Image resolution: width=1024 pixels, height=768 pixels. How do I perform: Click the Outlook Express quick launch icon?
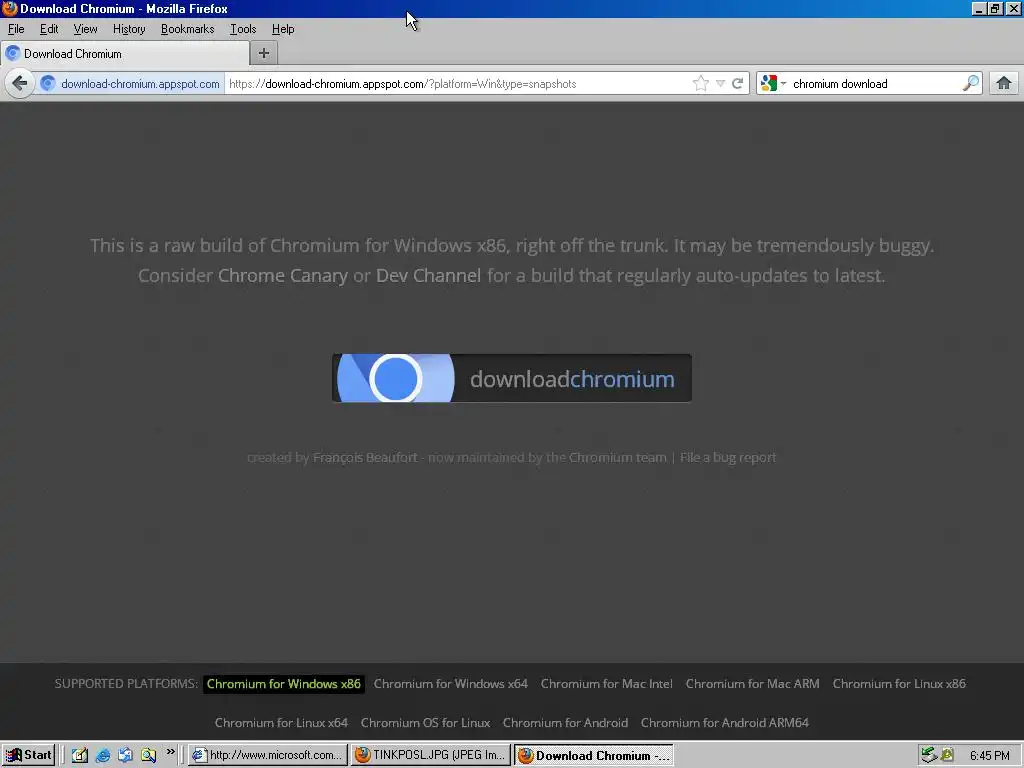[125, 755]
